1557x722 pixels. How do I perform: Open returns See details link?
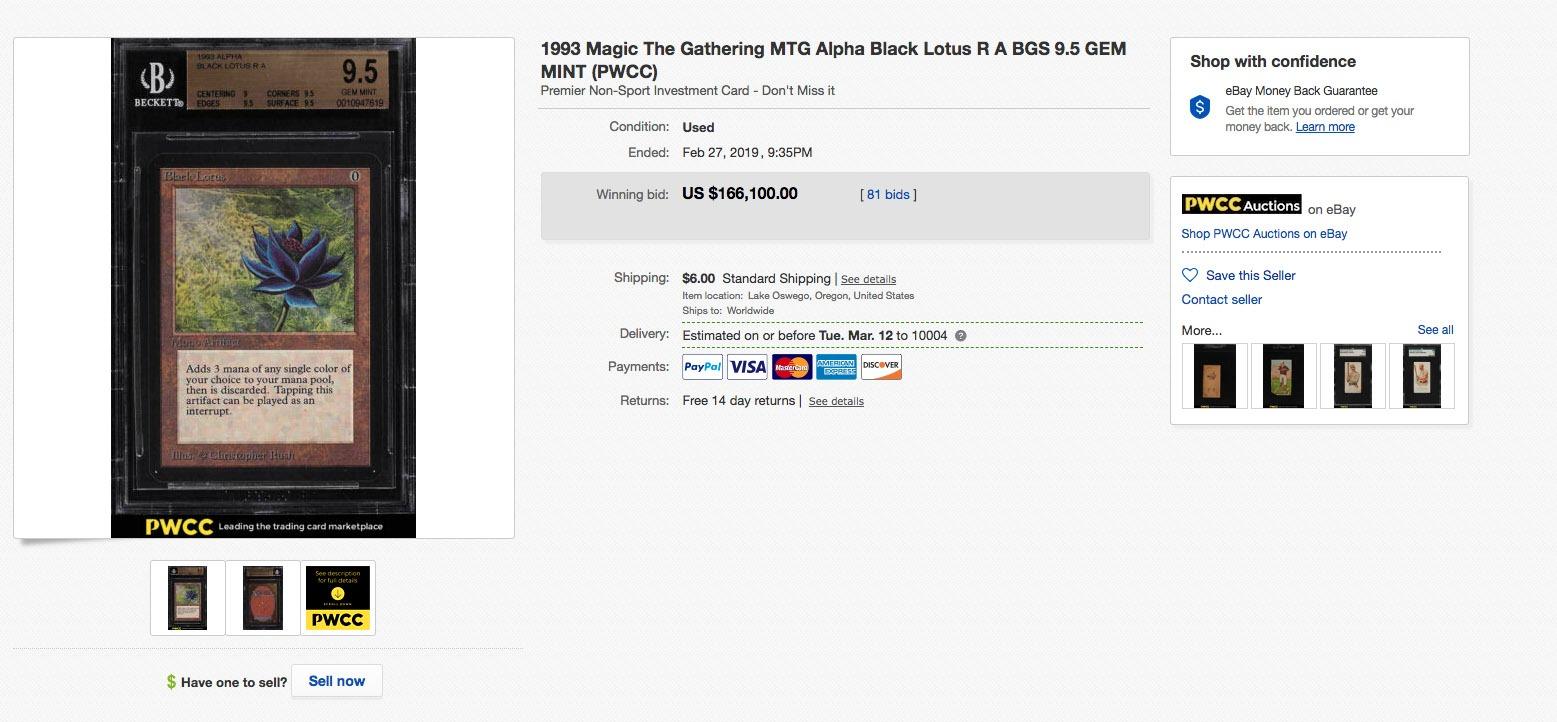tap(836, 401)
